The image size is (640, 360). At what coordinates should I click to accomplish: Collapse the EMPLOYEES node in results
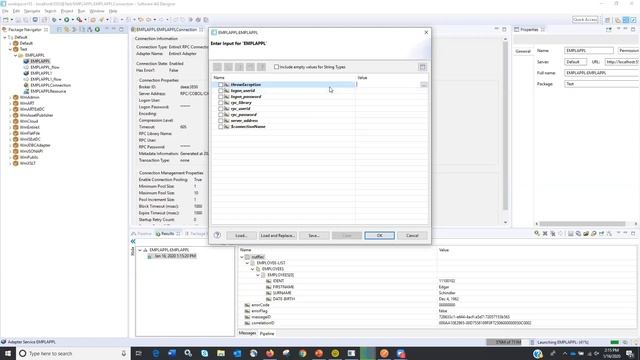pos(253,269)
